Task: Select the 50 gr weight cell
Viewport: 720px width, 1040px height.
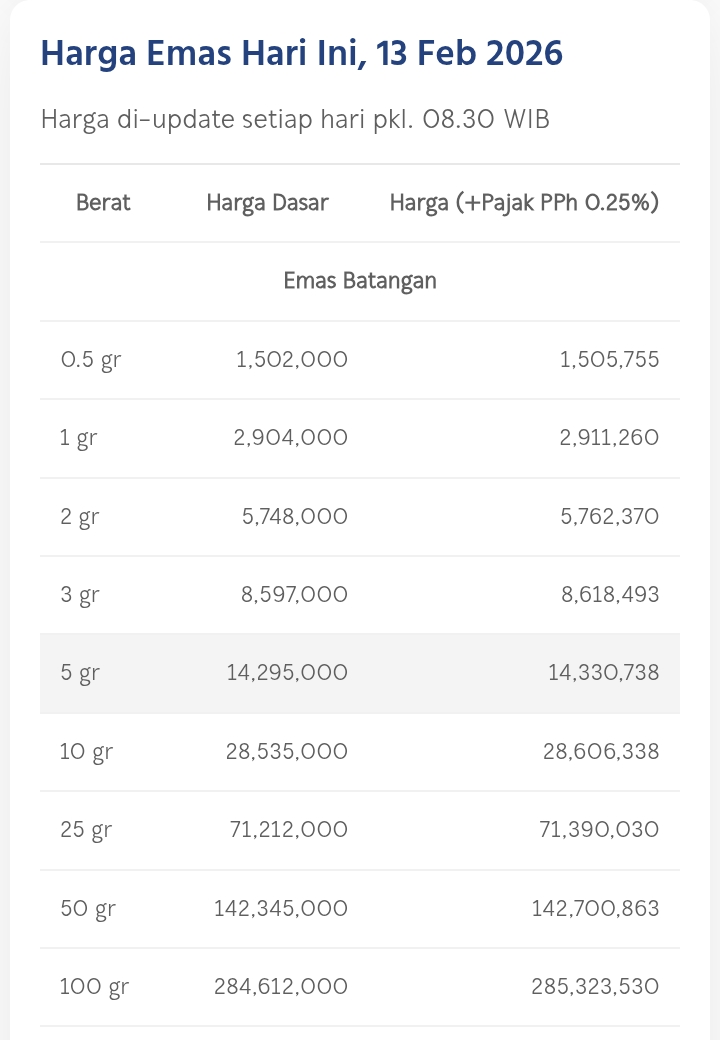Action: [x=88, y=909]
